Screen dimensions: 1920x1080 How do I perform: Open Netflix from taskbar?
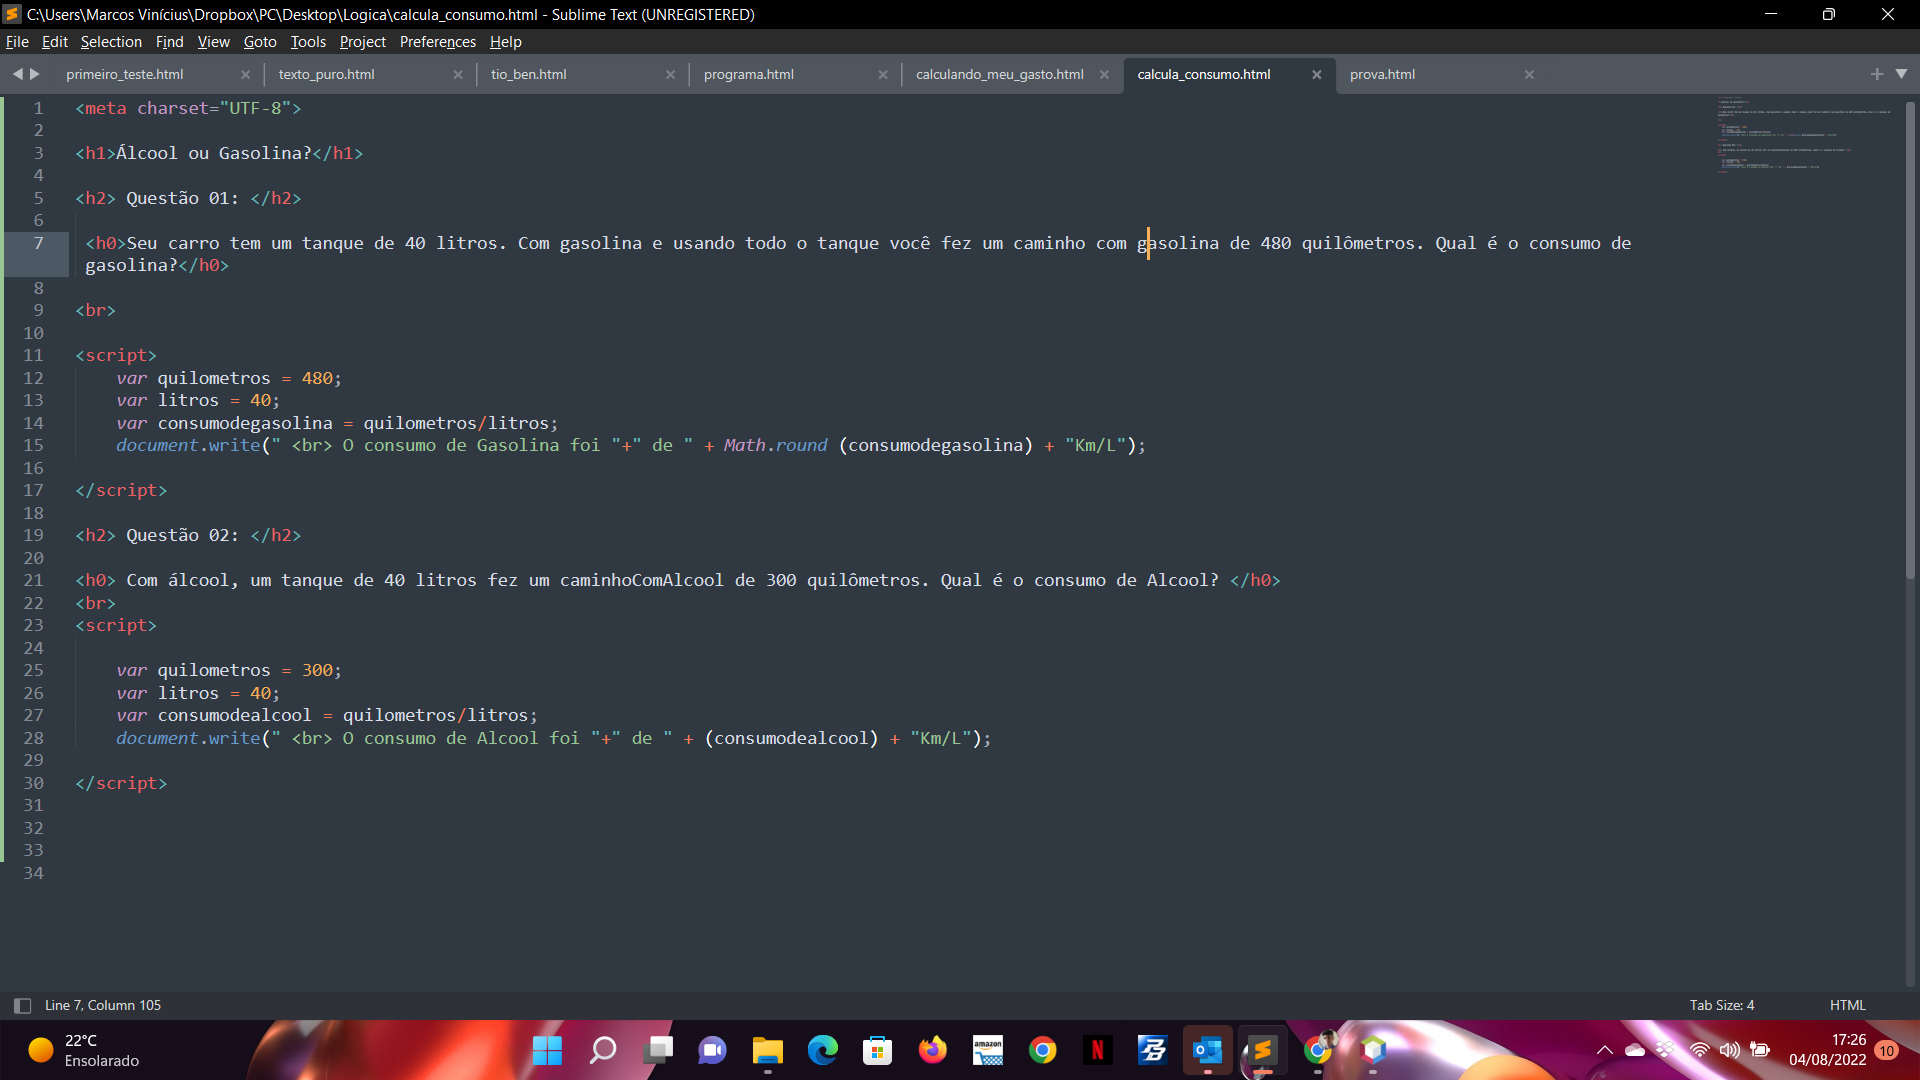click(x=1097, y=1050)
